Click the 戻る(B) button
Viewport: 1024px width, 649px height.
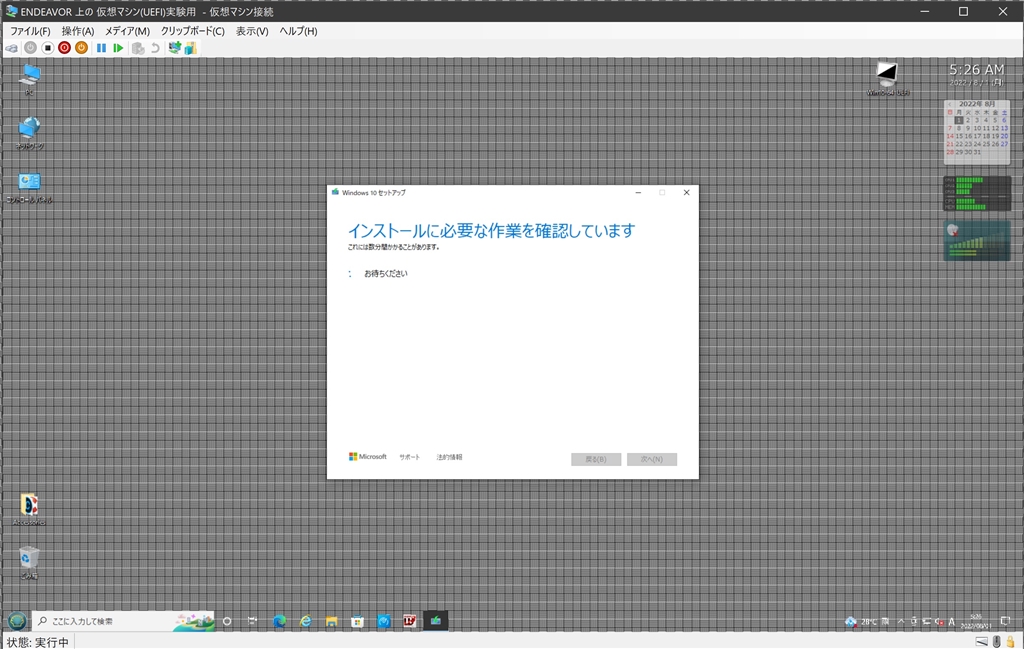coord(596,459)
